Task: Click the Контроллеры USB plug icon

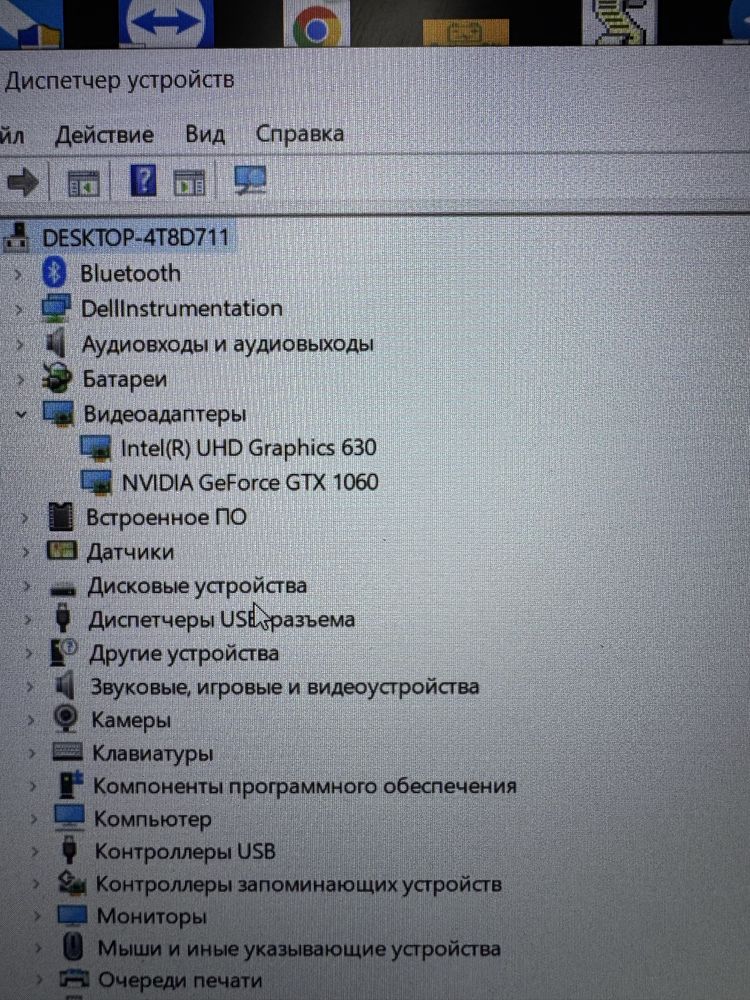Action: pos(70,850)
